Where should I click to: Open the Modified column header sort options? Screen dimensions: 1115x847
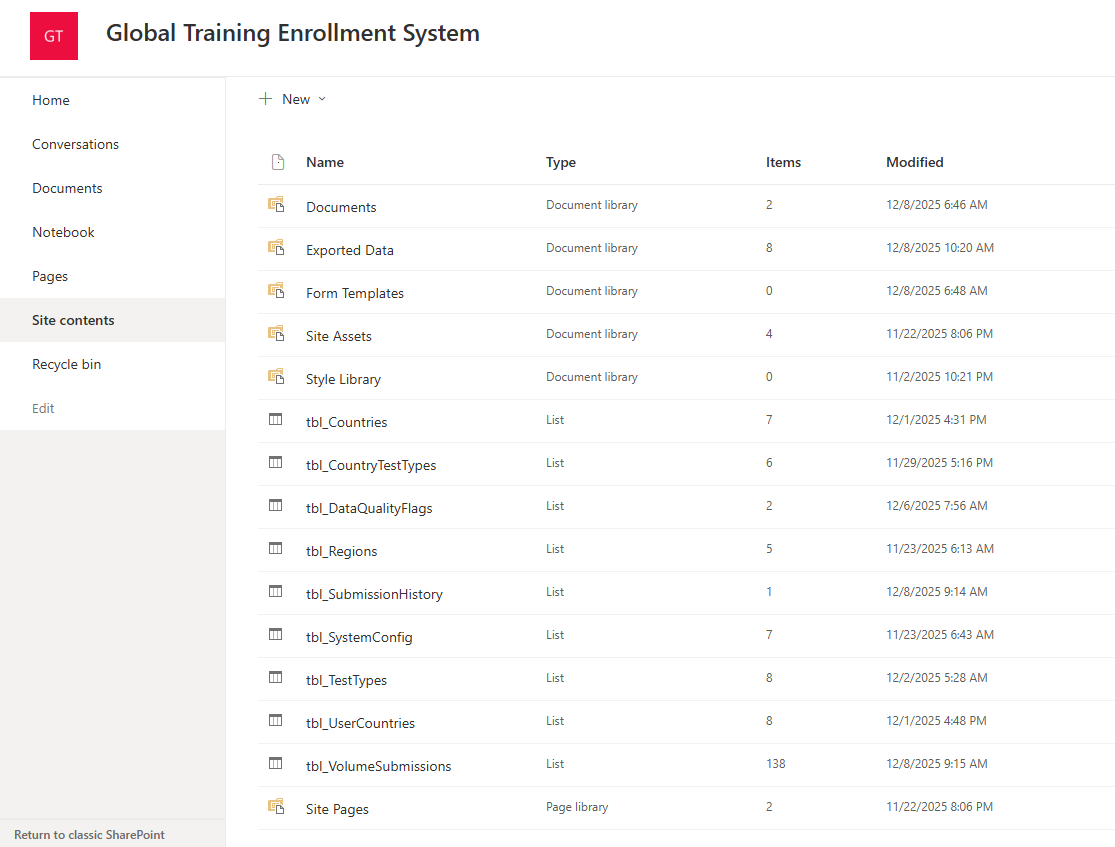tap(915, 162)
